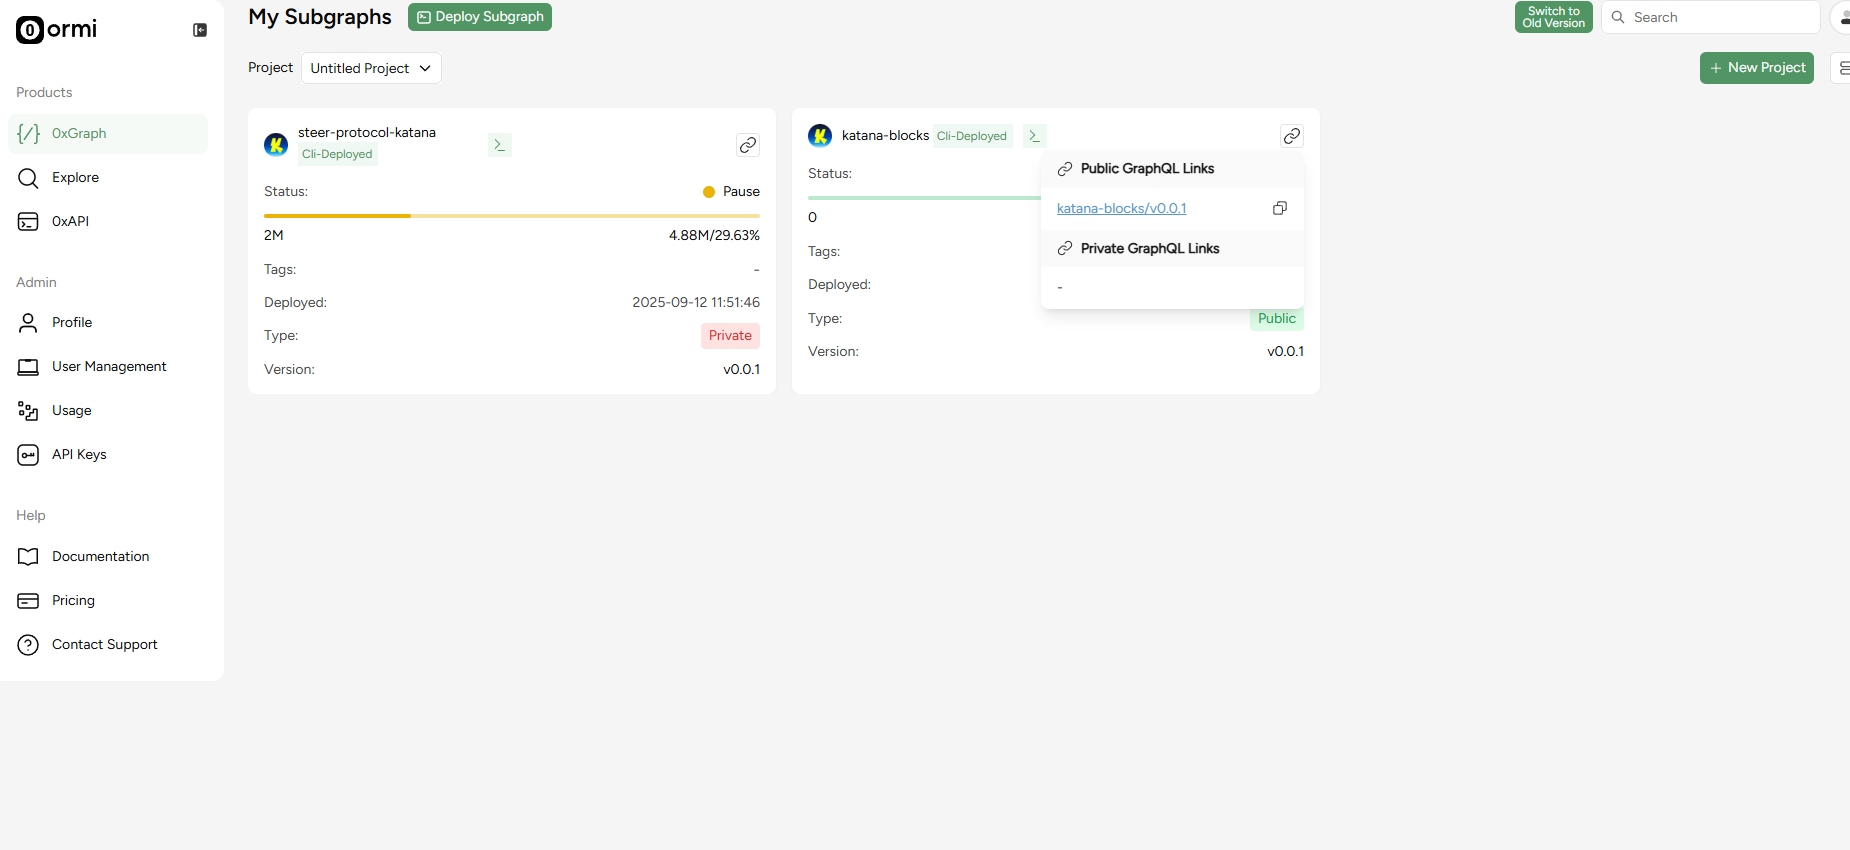Screen dimensions: 1850x850
Task: Click the Documentation book icon
Action: coord(28,556)
